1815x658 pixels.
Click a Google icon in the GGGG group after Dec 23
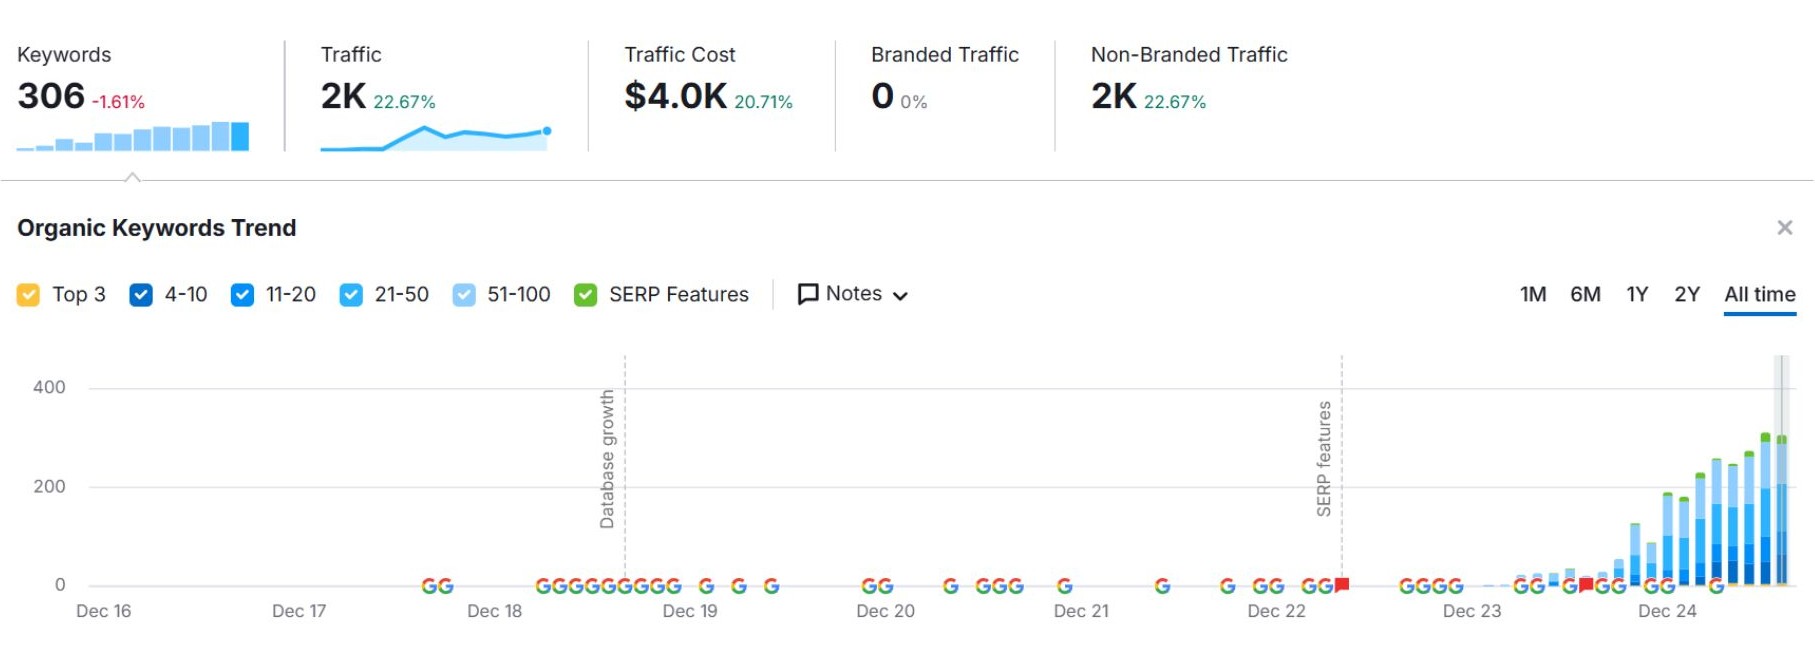click(1420, 586)
